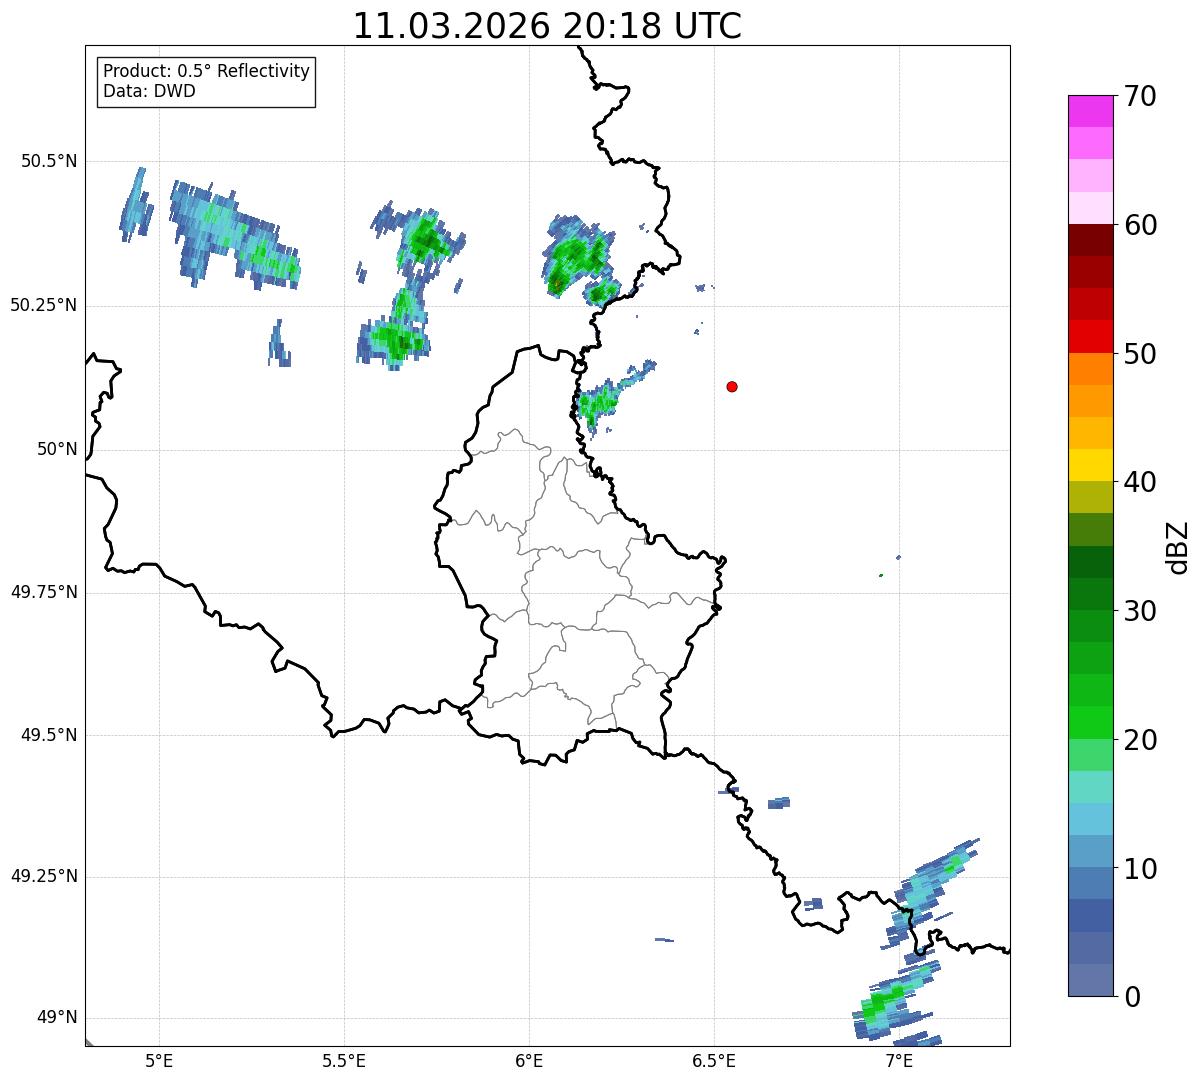Click the light cyan colorbar swatch near 15
Screen dimensions: 1202x1081
[x=1090, y=787]
